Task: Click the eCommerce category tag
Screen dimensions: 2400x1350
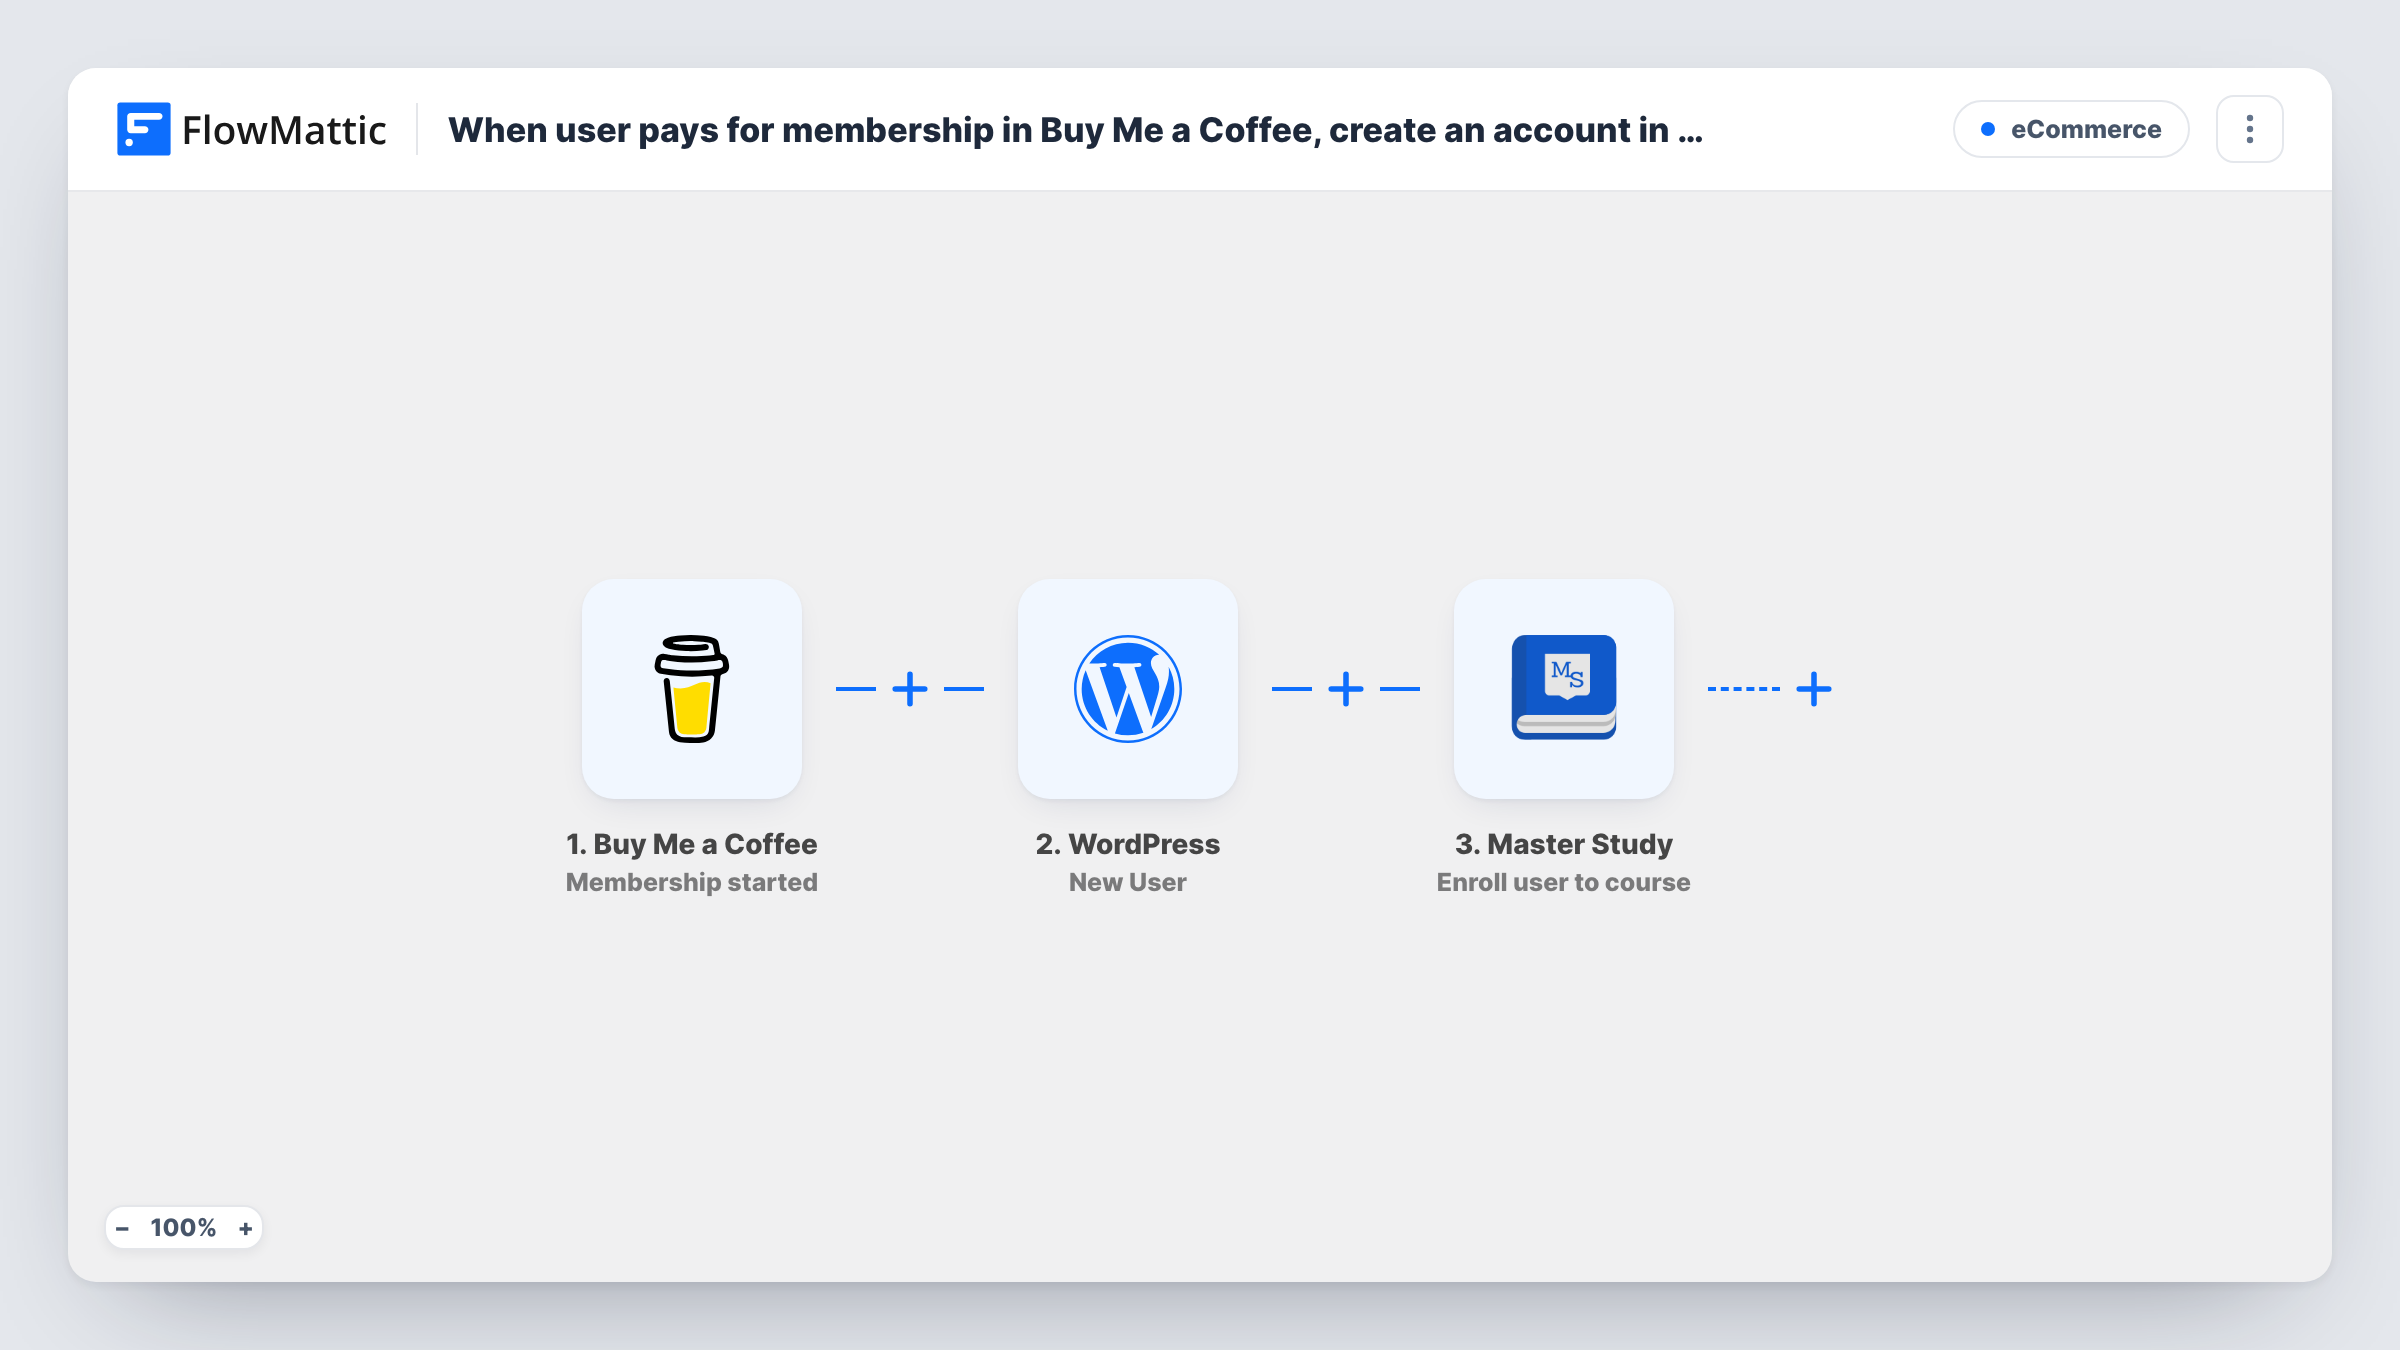Action: [2071, 129]
